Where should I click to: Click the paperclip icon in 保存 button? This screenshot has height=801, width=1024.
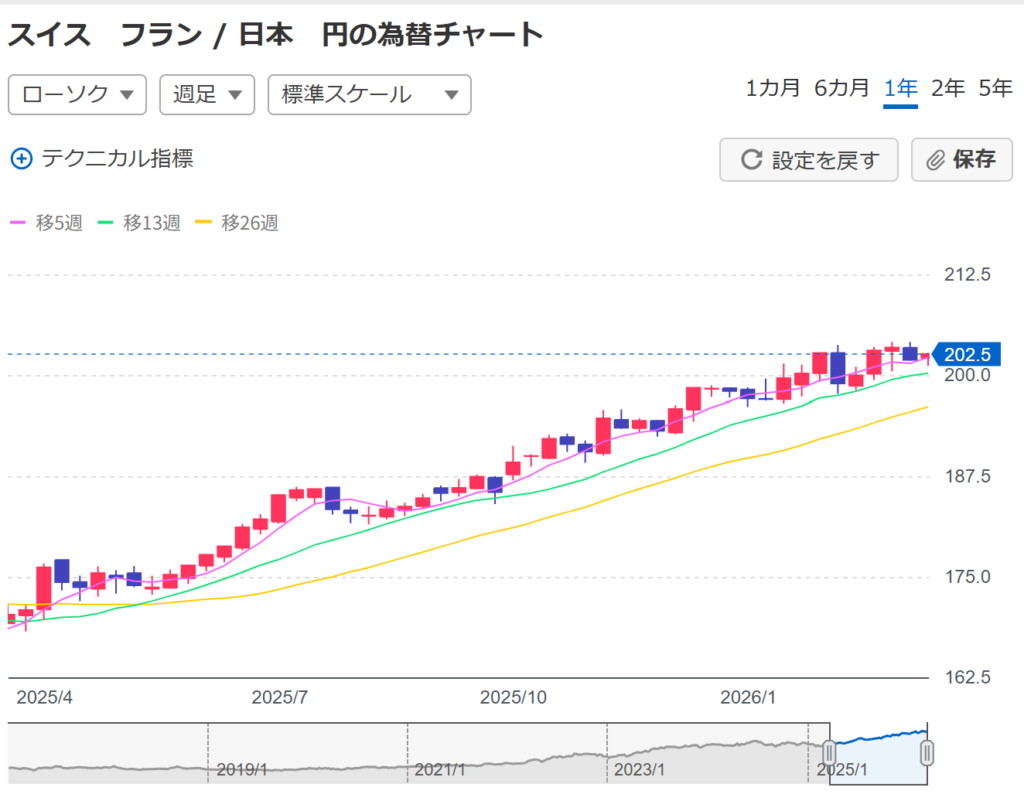click(x=936, y=160)
